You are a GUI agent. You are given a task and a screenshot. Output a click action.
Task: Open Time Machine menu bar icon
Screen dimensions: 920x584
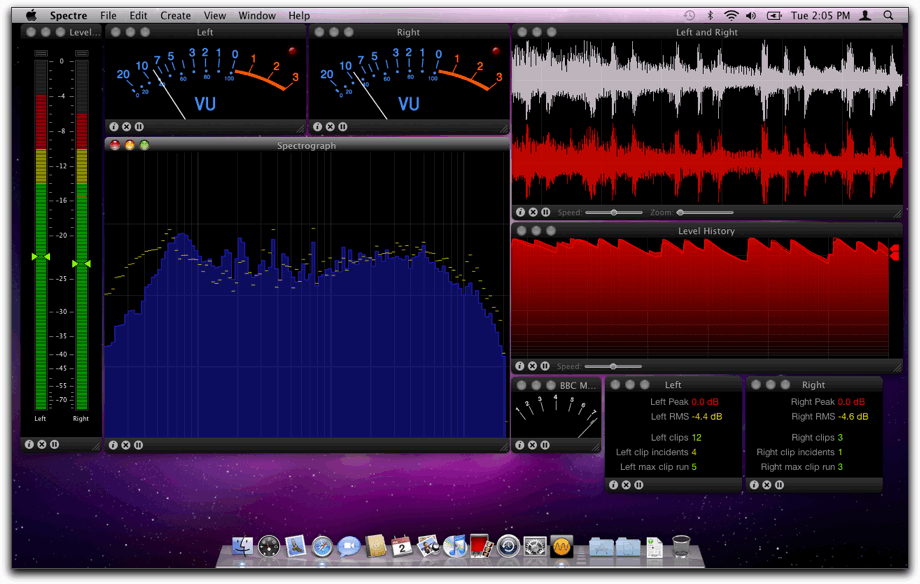click(x=689, y=15)
